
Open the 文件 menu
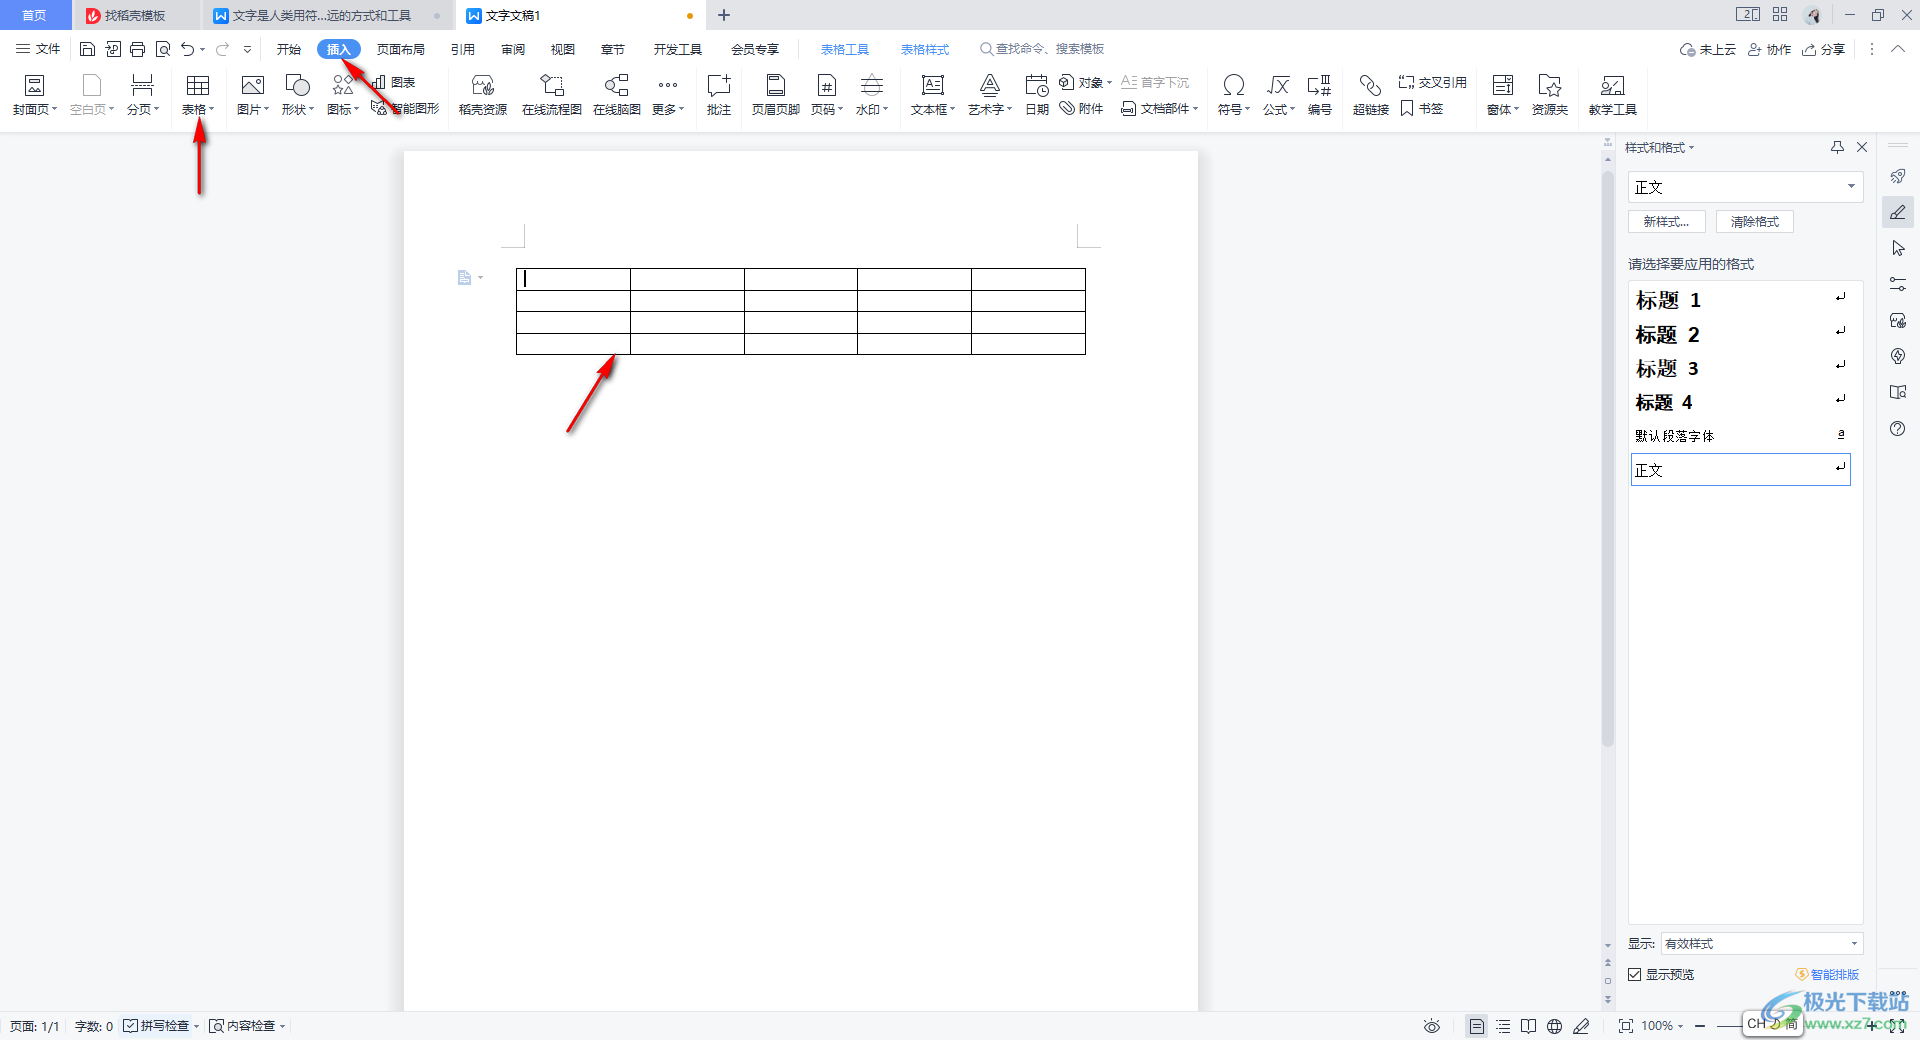click(38, 49)
